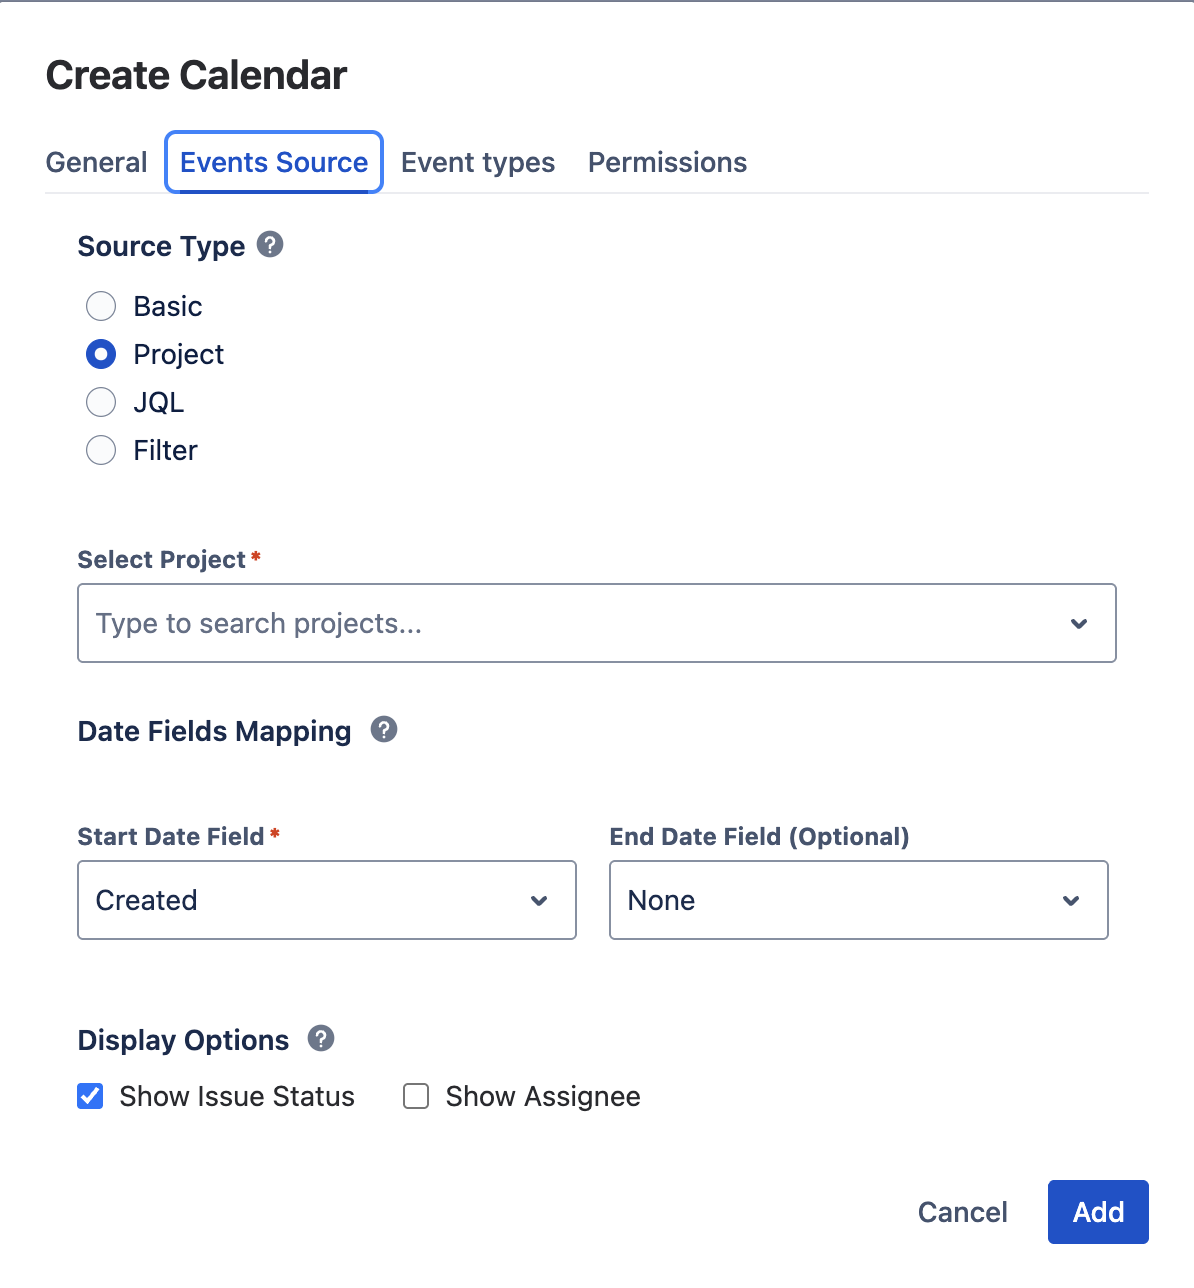Screen dimensions: 1194x1288
Task: Change the Created start date field
Action: (327, 900)
